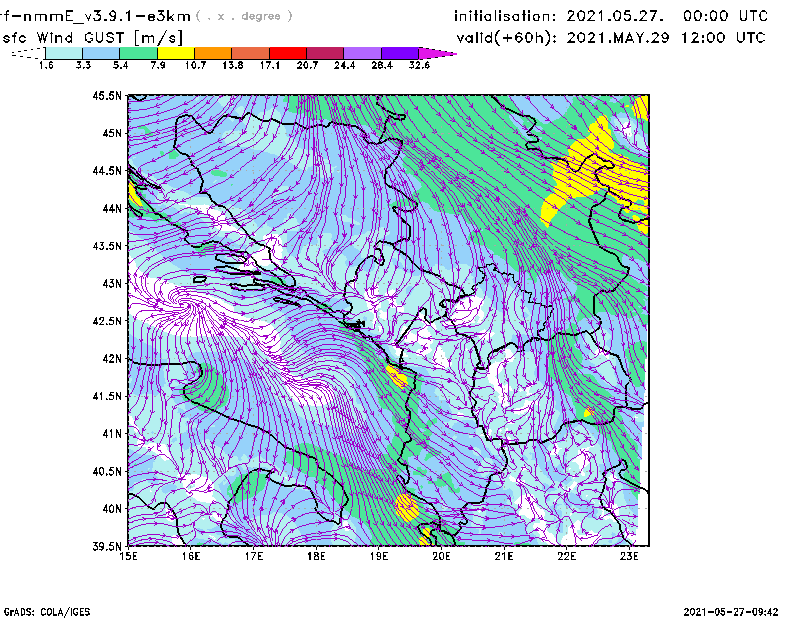Click the violet 28.4–32.6 legend swatch
The image size is (800, 618).
tap(399, 53)
